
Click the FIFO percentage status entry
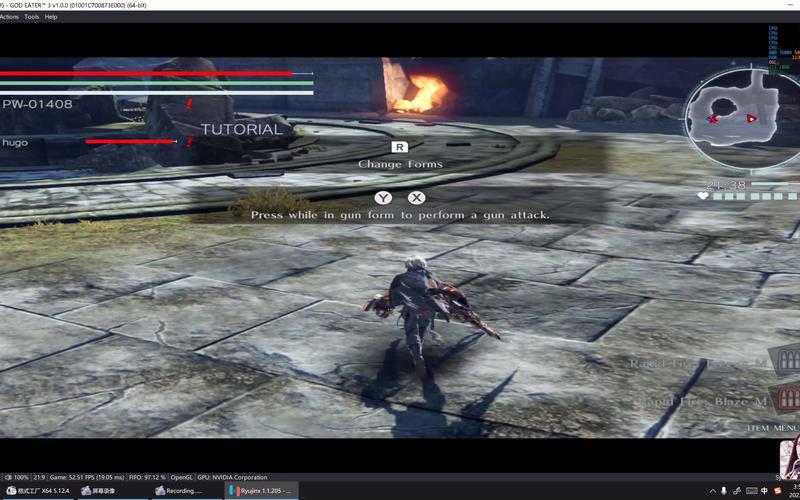click(x=147, y=478)
